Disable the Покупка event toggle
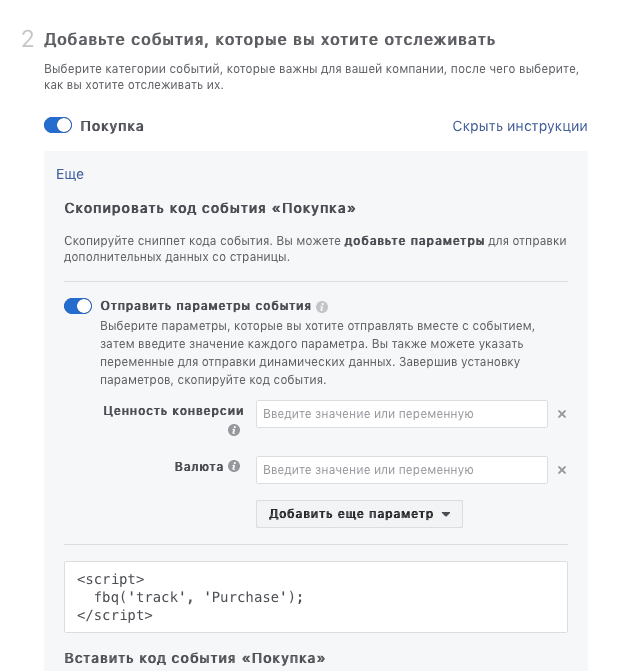 pyautogui.click(x=58, y=125)
